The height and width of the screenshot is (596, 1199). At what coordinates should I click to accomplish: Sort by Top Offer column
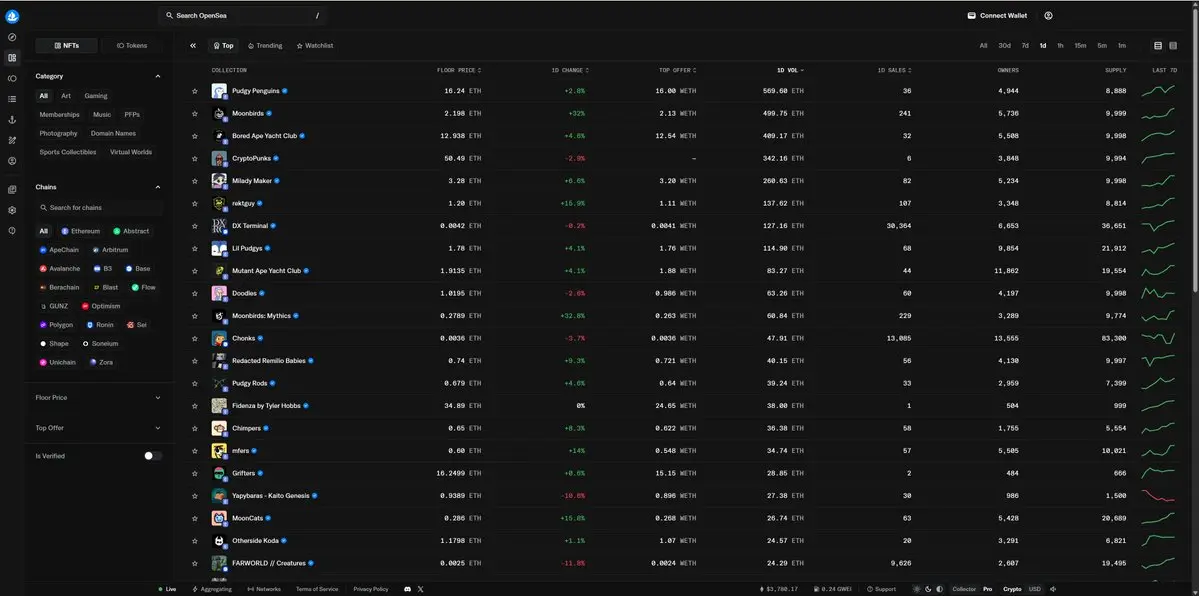pyautogui.click(x=677, y=70)
